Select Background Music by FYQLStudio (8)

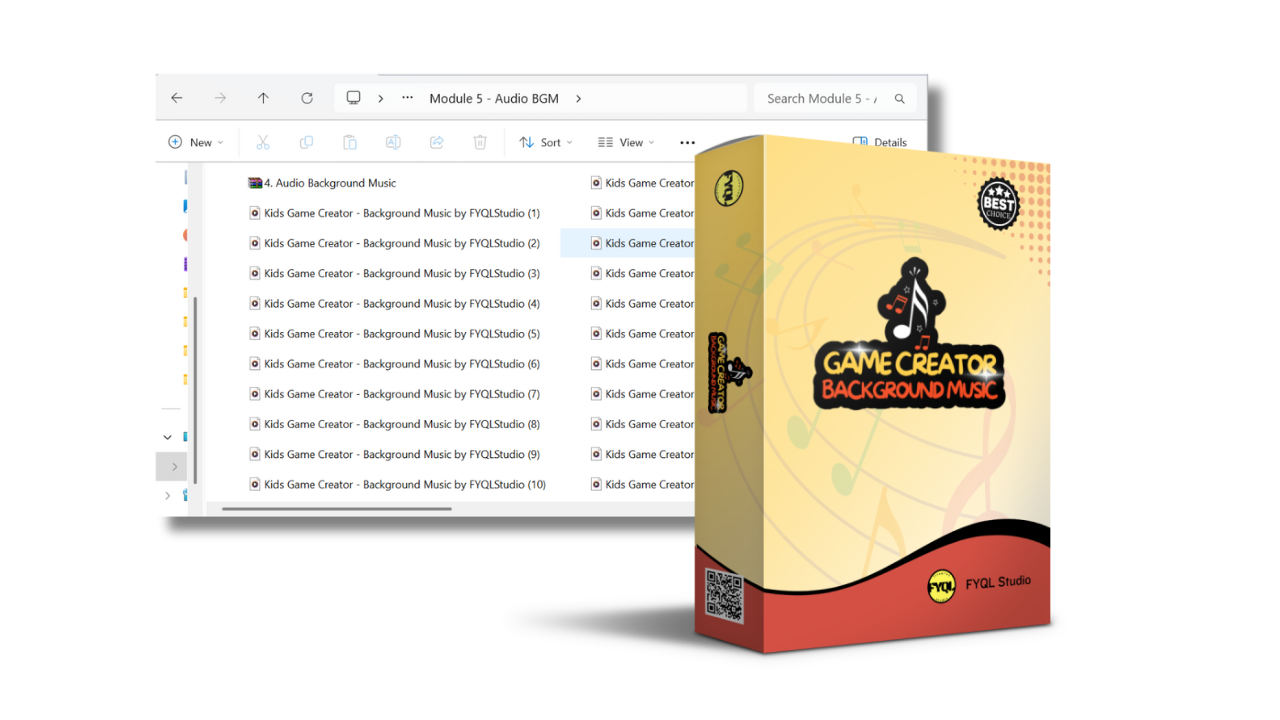pyautogui.click(x=394, y=423)
